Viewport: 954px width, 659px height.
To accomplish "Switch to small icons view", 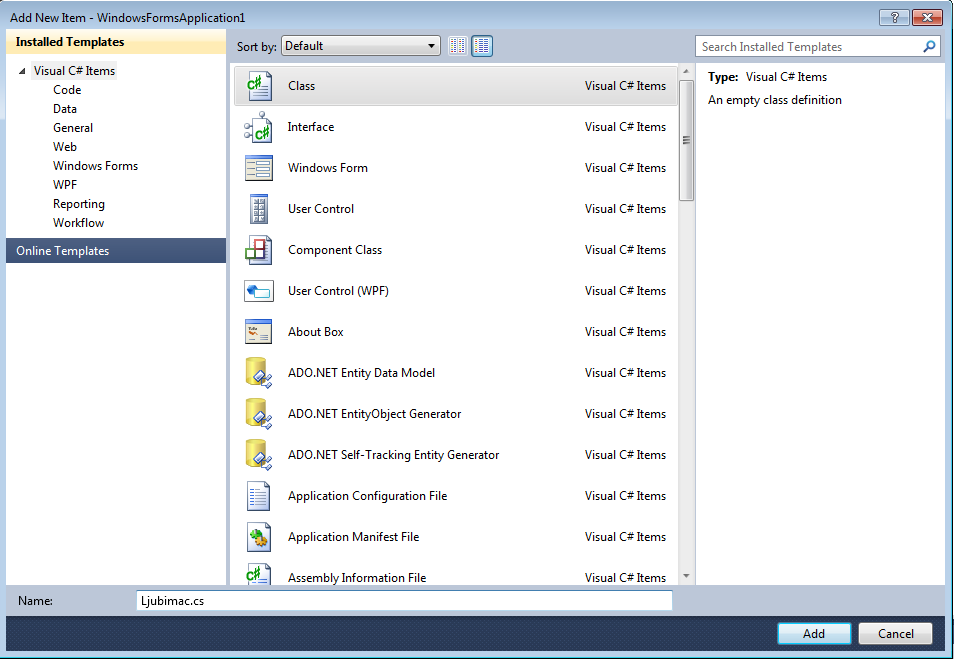I will 458,46.
